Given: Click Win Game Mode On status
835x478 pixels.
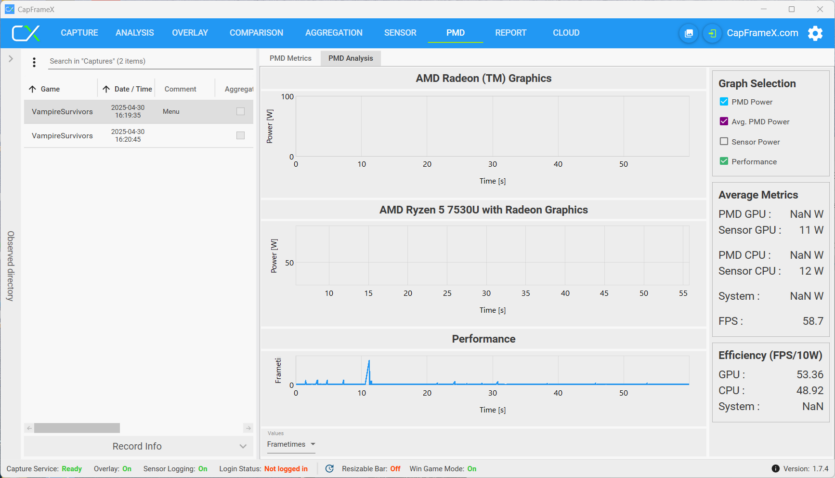Looking at the screenshot, I should pyautogui.click(x=443, y=468).
